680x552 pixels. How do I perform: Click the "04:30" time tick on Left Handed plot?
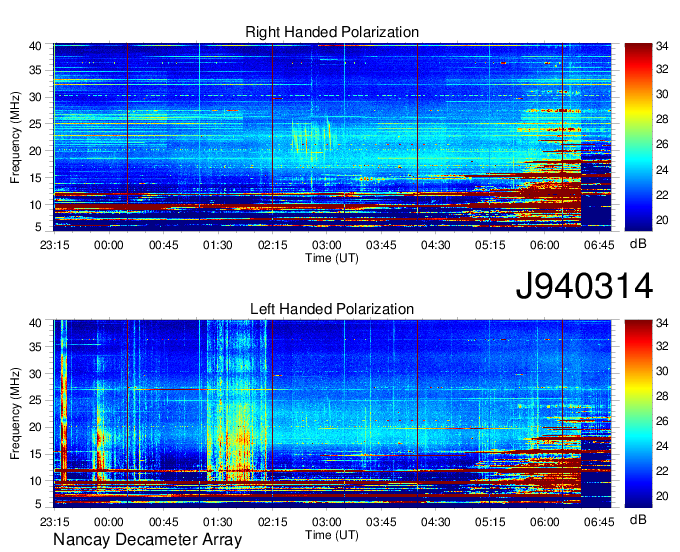435,522
